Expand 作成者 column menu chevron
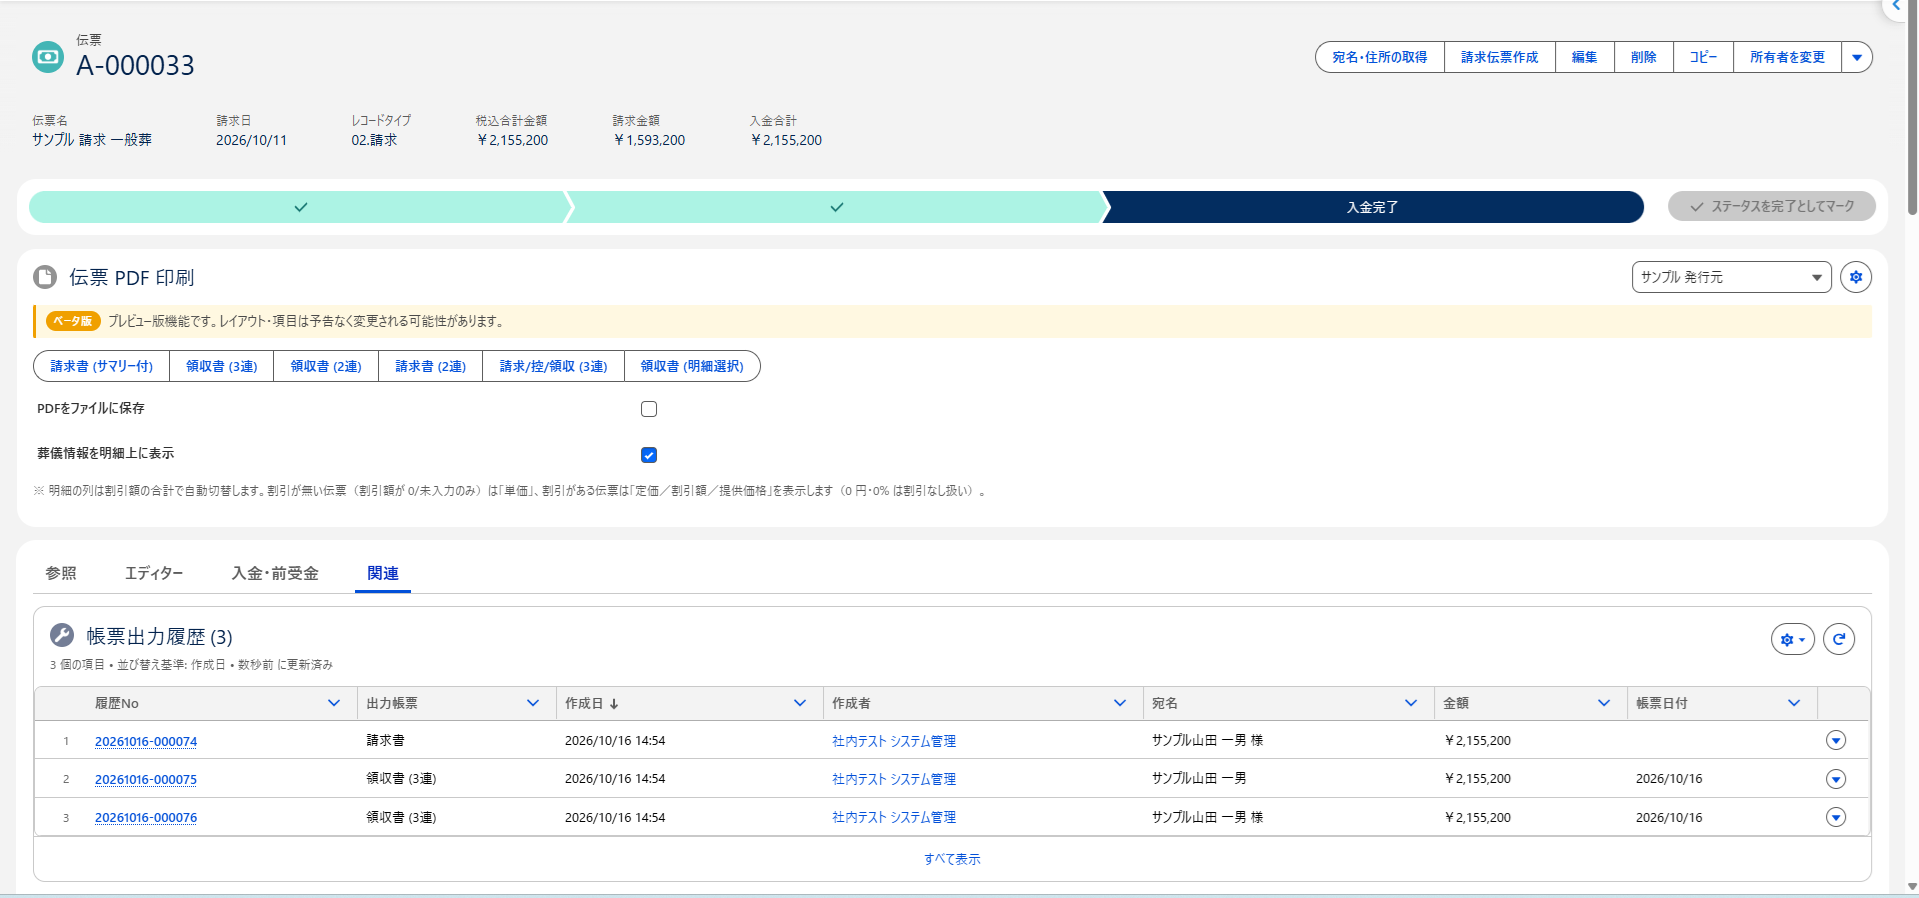 click(1120, 703)
